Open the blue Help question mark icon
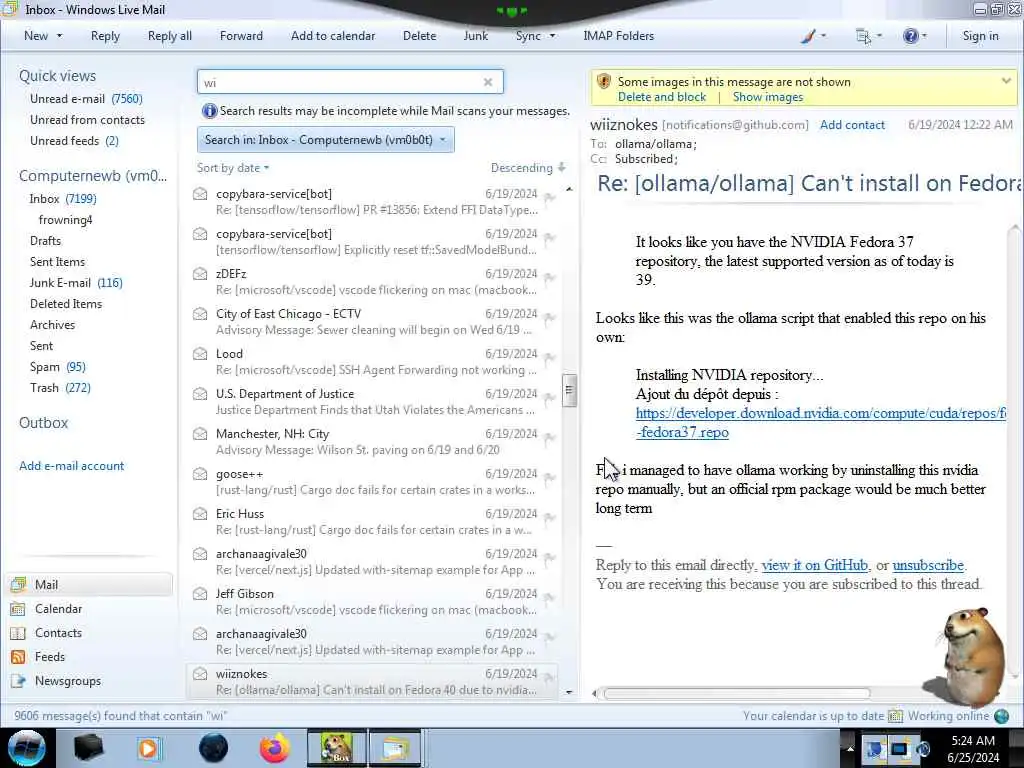 click(910, 36)
